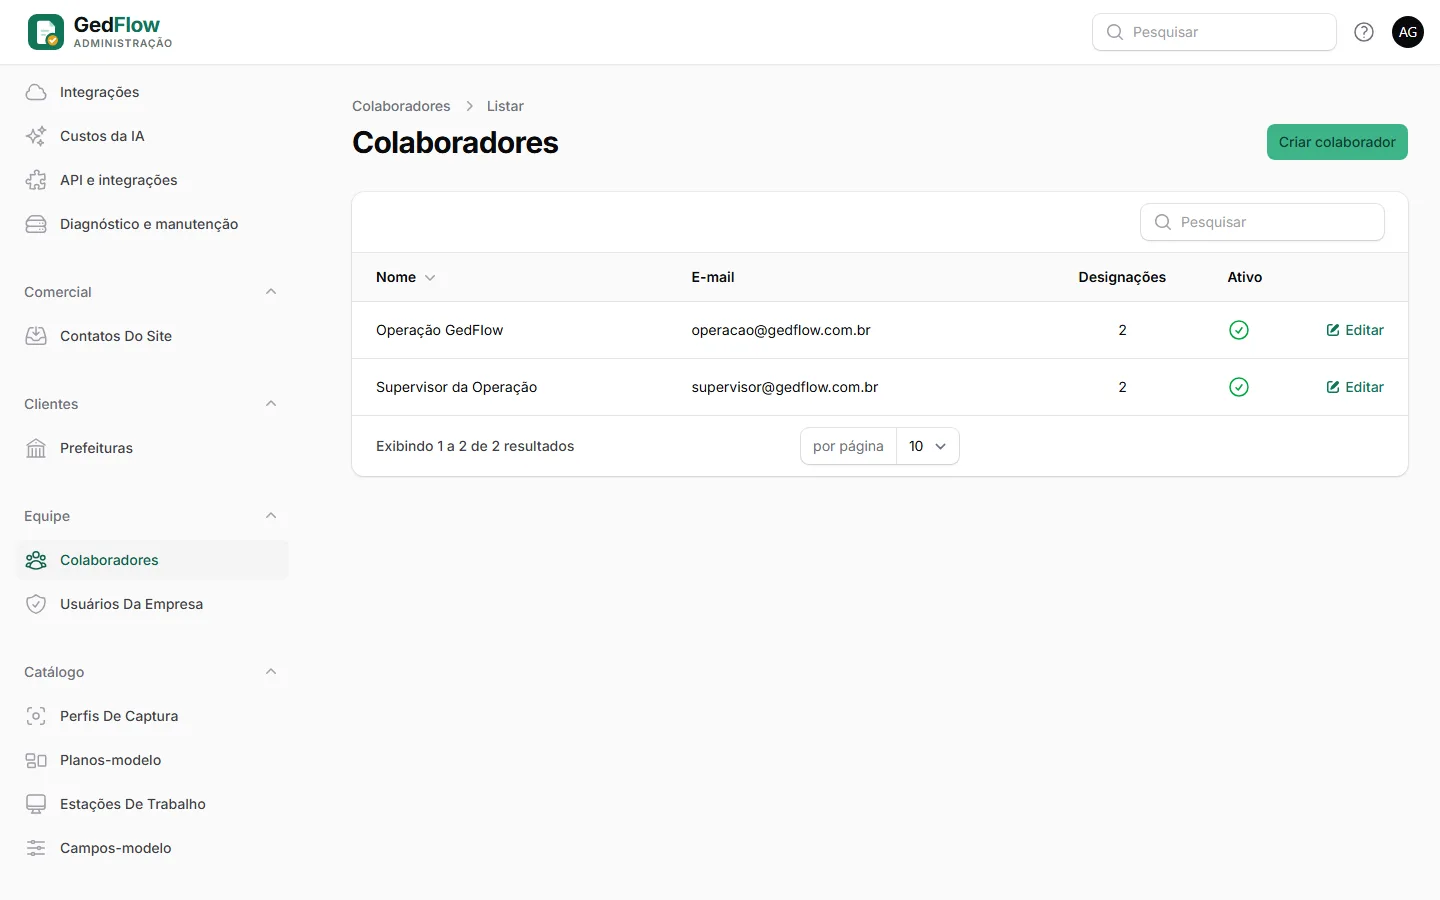Click the operacao@gedflow.com.br email cell
Image resolution: width=1440 pixels, height=900 pixels.
(x=781, y=330)
